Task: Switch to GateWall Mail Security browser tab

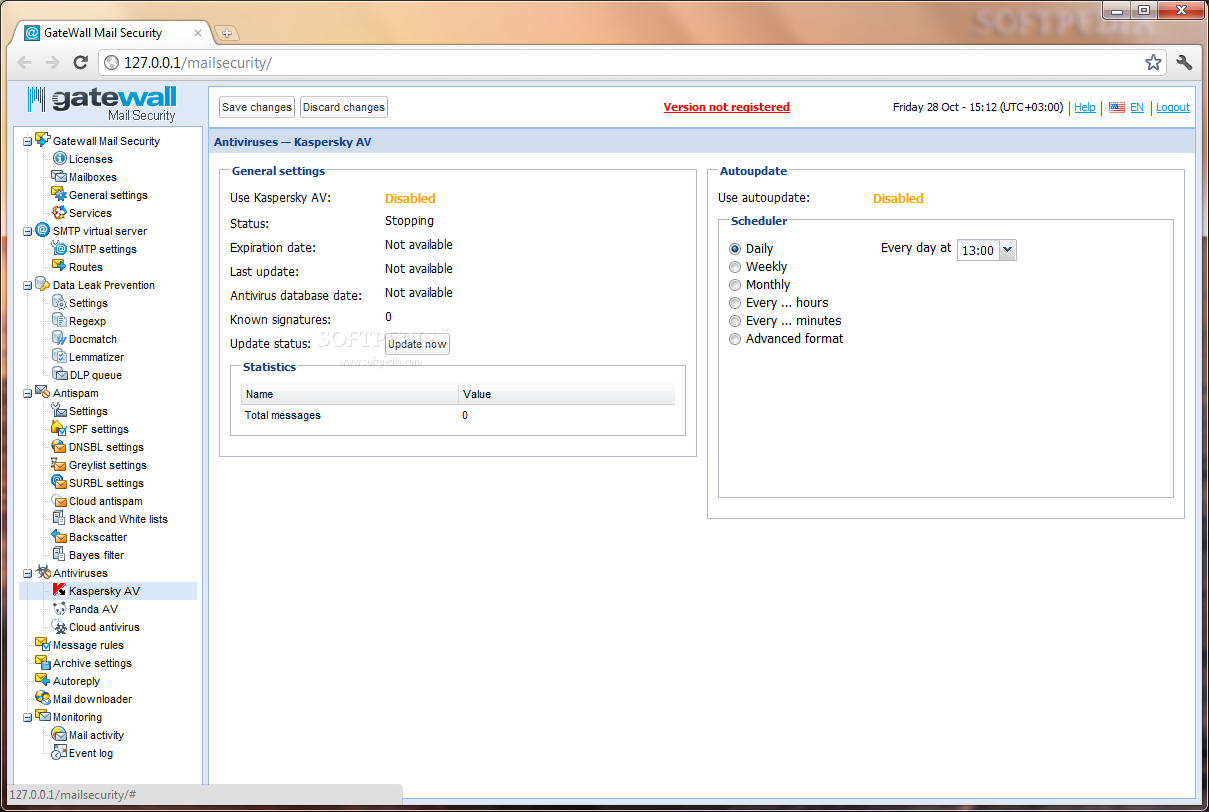Action: (x=110, y=32)
